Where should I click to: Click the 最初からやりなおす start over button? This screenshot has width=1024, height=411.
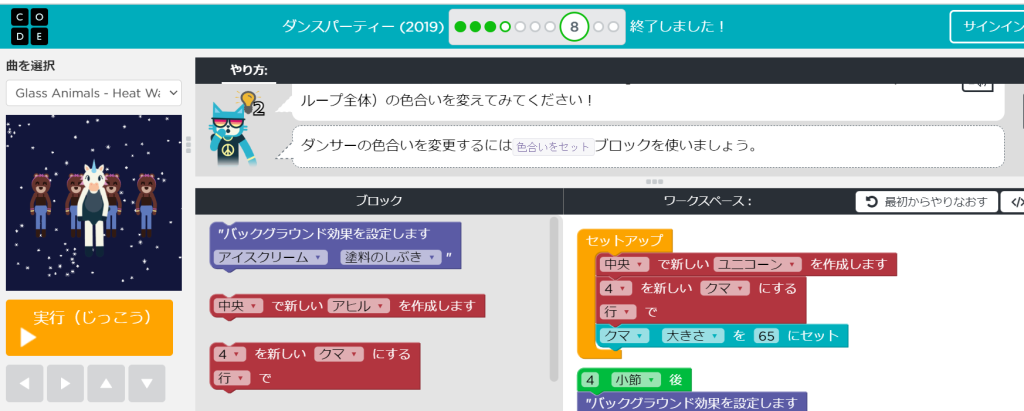pos(926,202)
